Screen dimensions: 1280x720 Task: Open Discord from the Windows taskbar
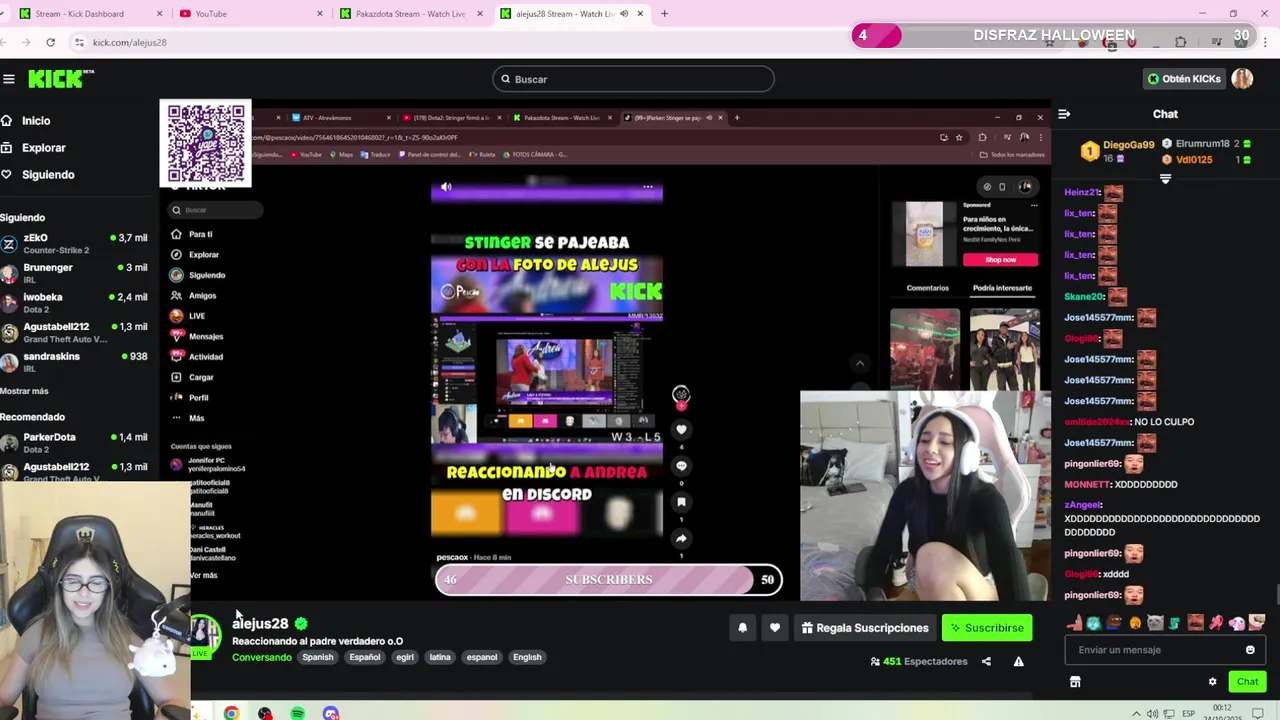[x=330, y=713]
